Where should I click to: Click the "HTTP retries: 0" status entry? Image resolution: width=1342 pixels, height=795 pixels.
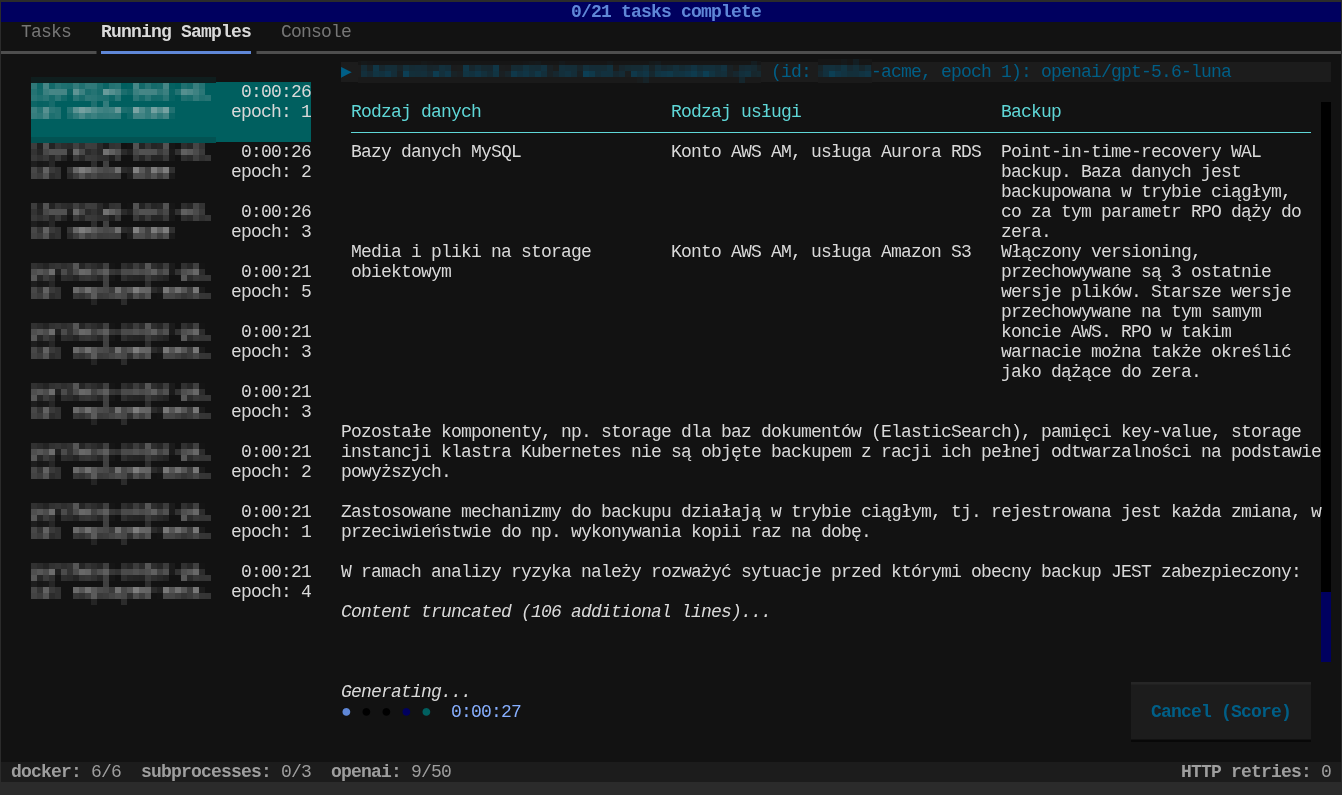click(1256, 772)
